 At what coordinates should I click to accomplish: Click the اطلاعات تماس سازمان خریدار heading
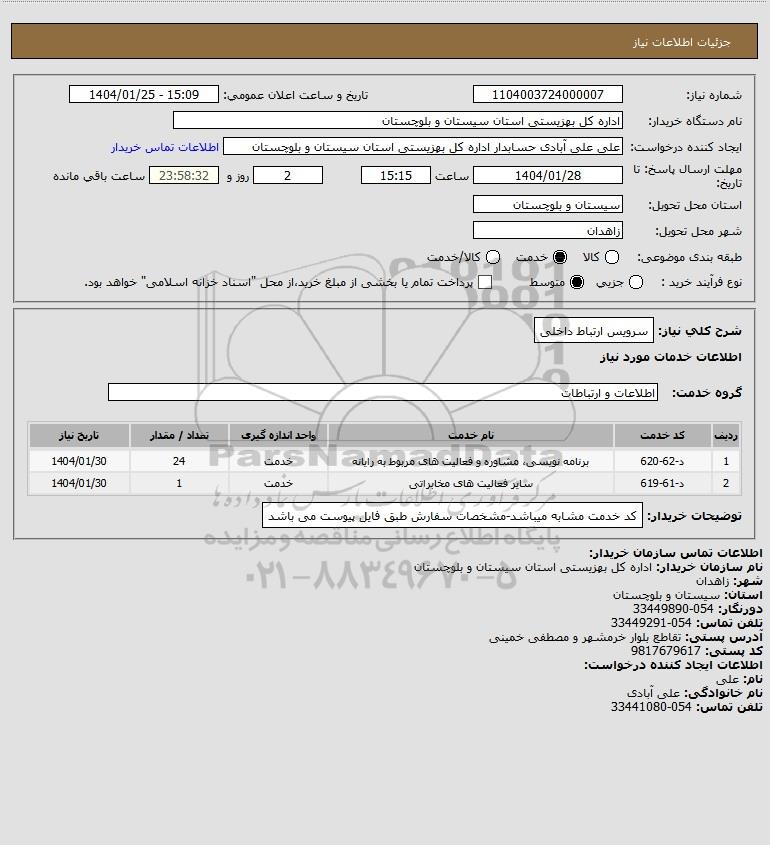click(676, 553)
